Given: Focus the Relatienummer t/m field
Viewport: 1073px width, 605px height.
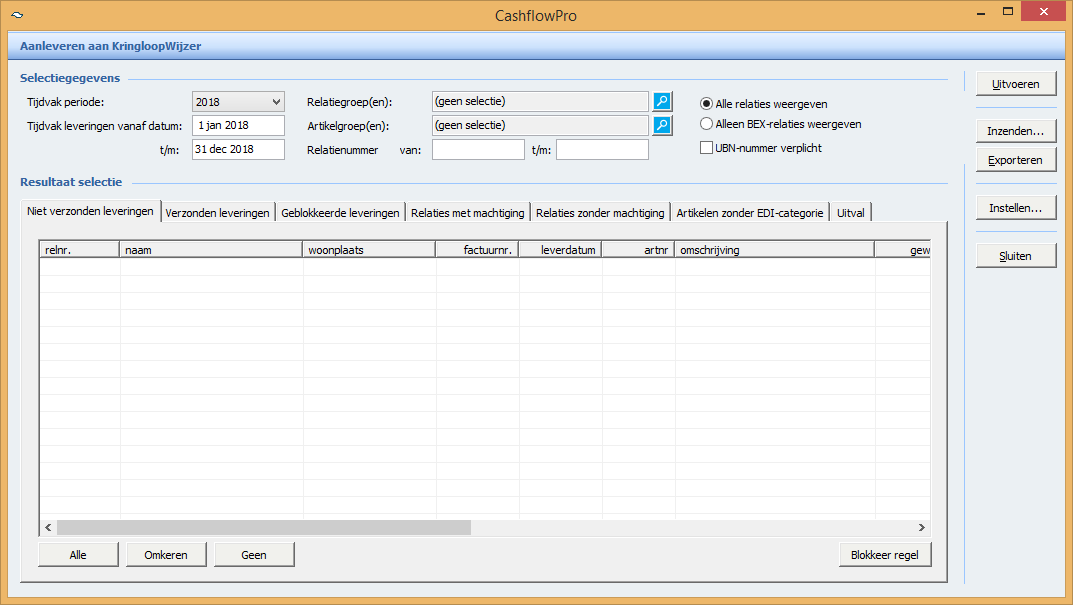Looking at the screenshot, I should point(602,149).
